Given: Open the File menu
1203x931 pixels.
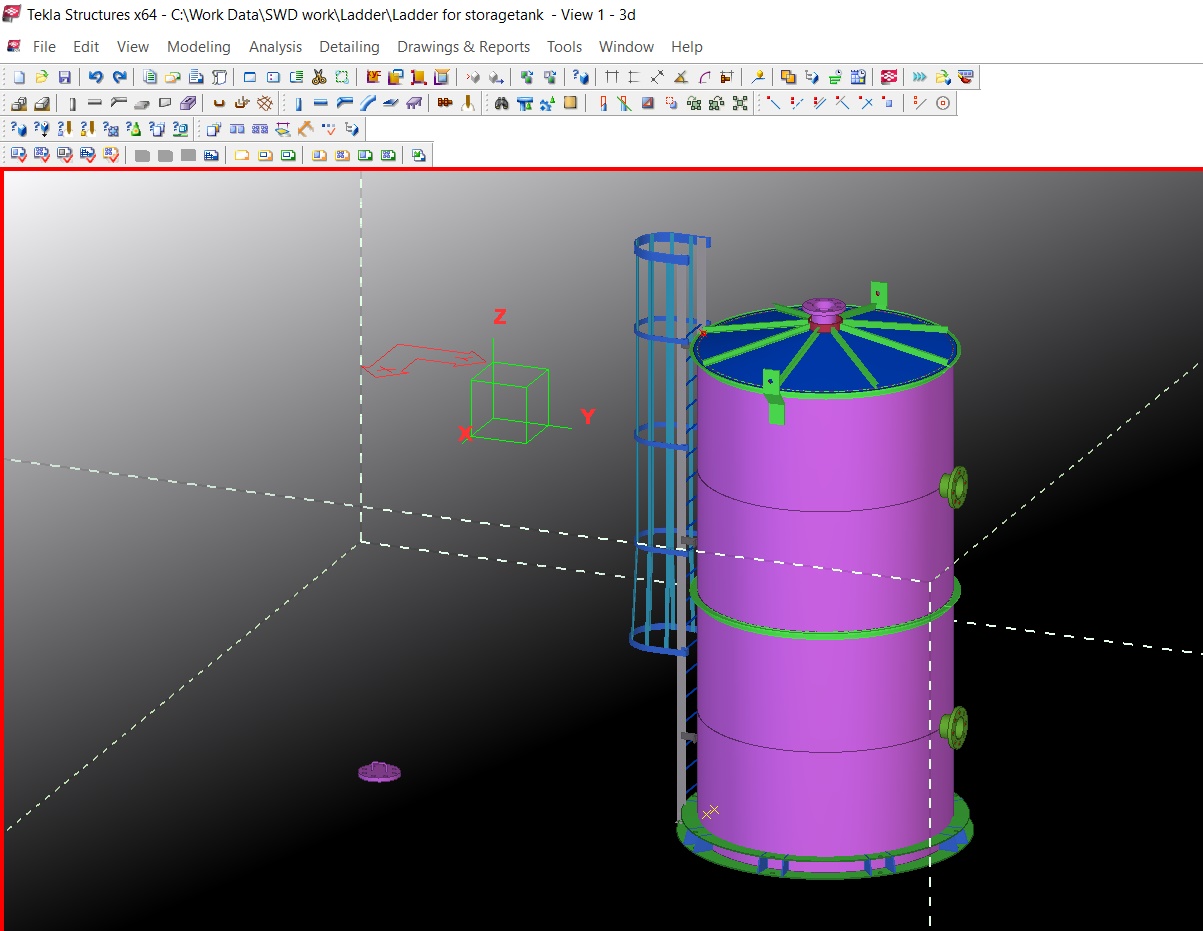Looking at the screenshot, I should pyautogui.click(x=44, y=47).
